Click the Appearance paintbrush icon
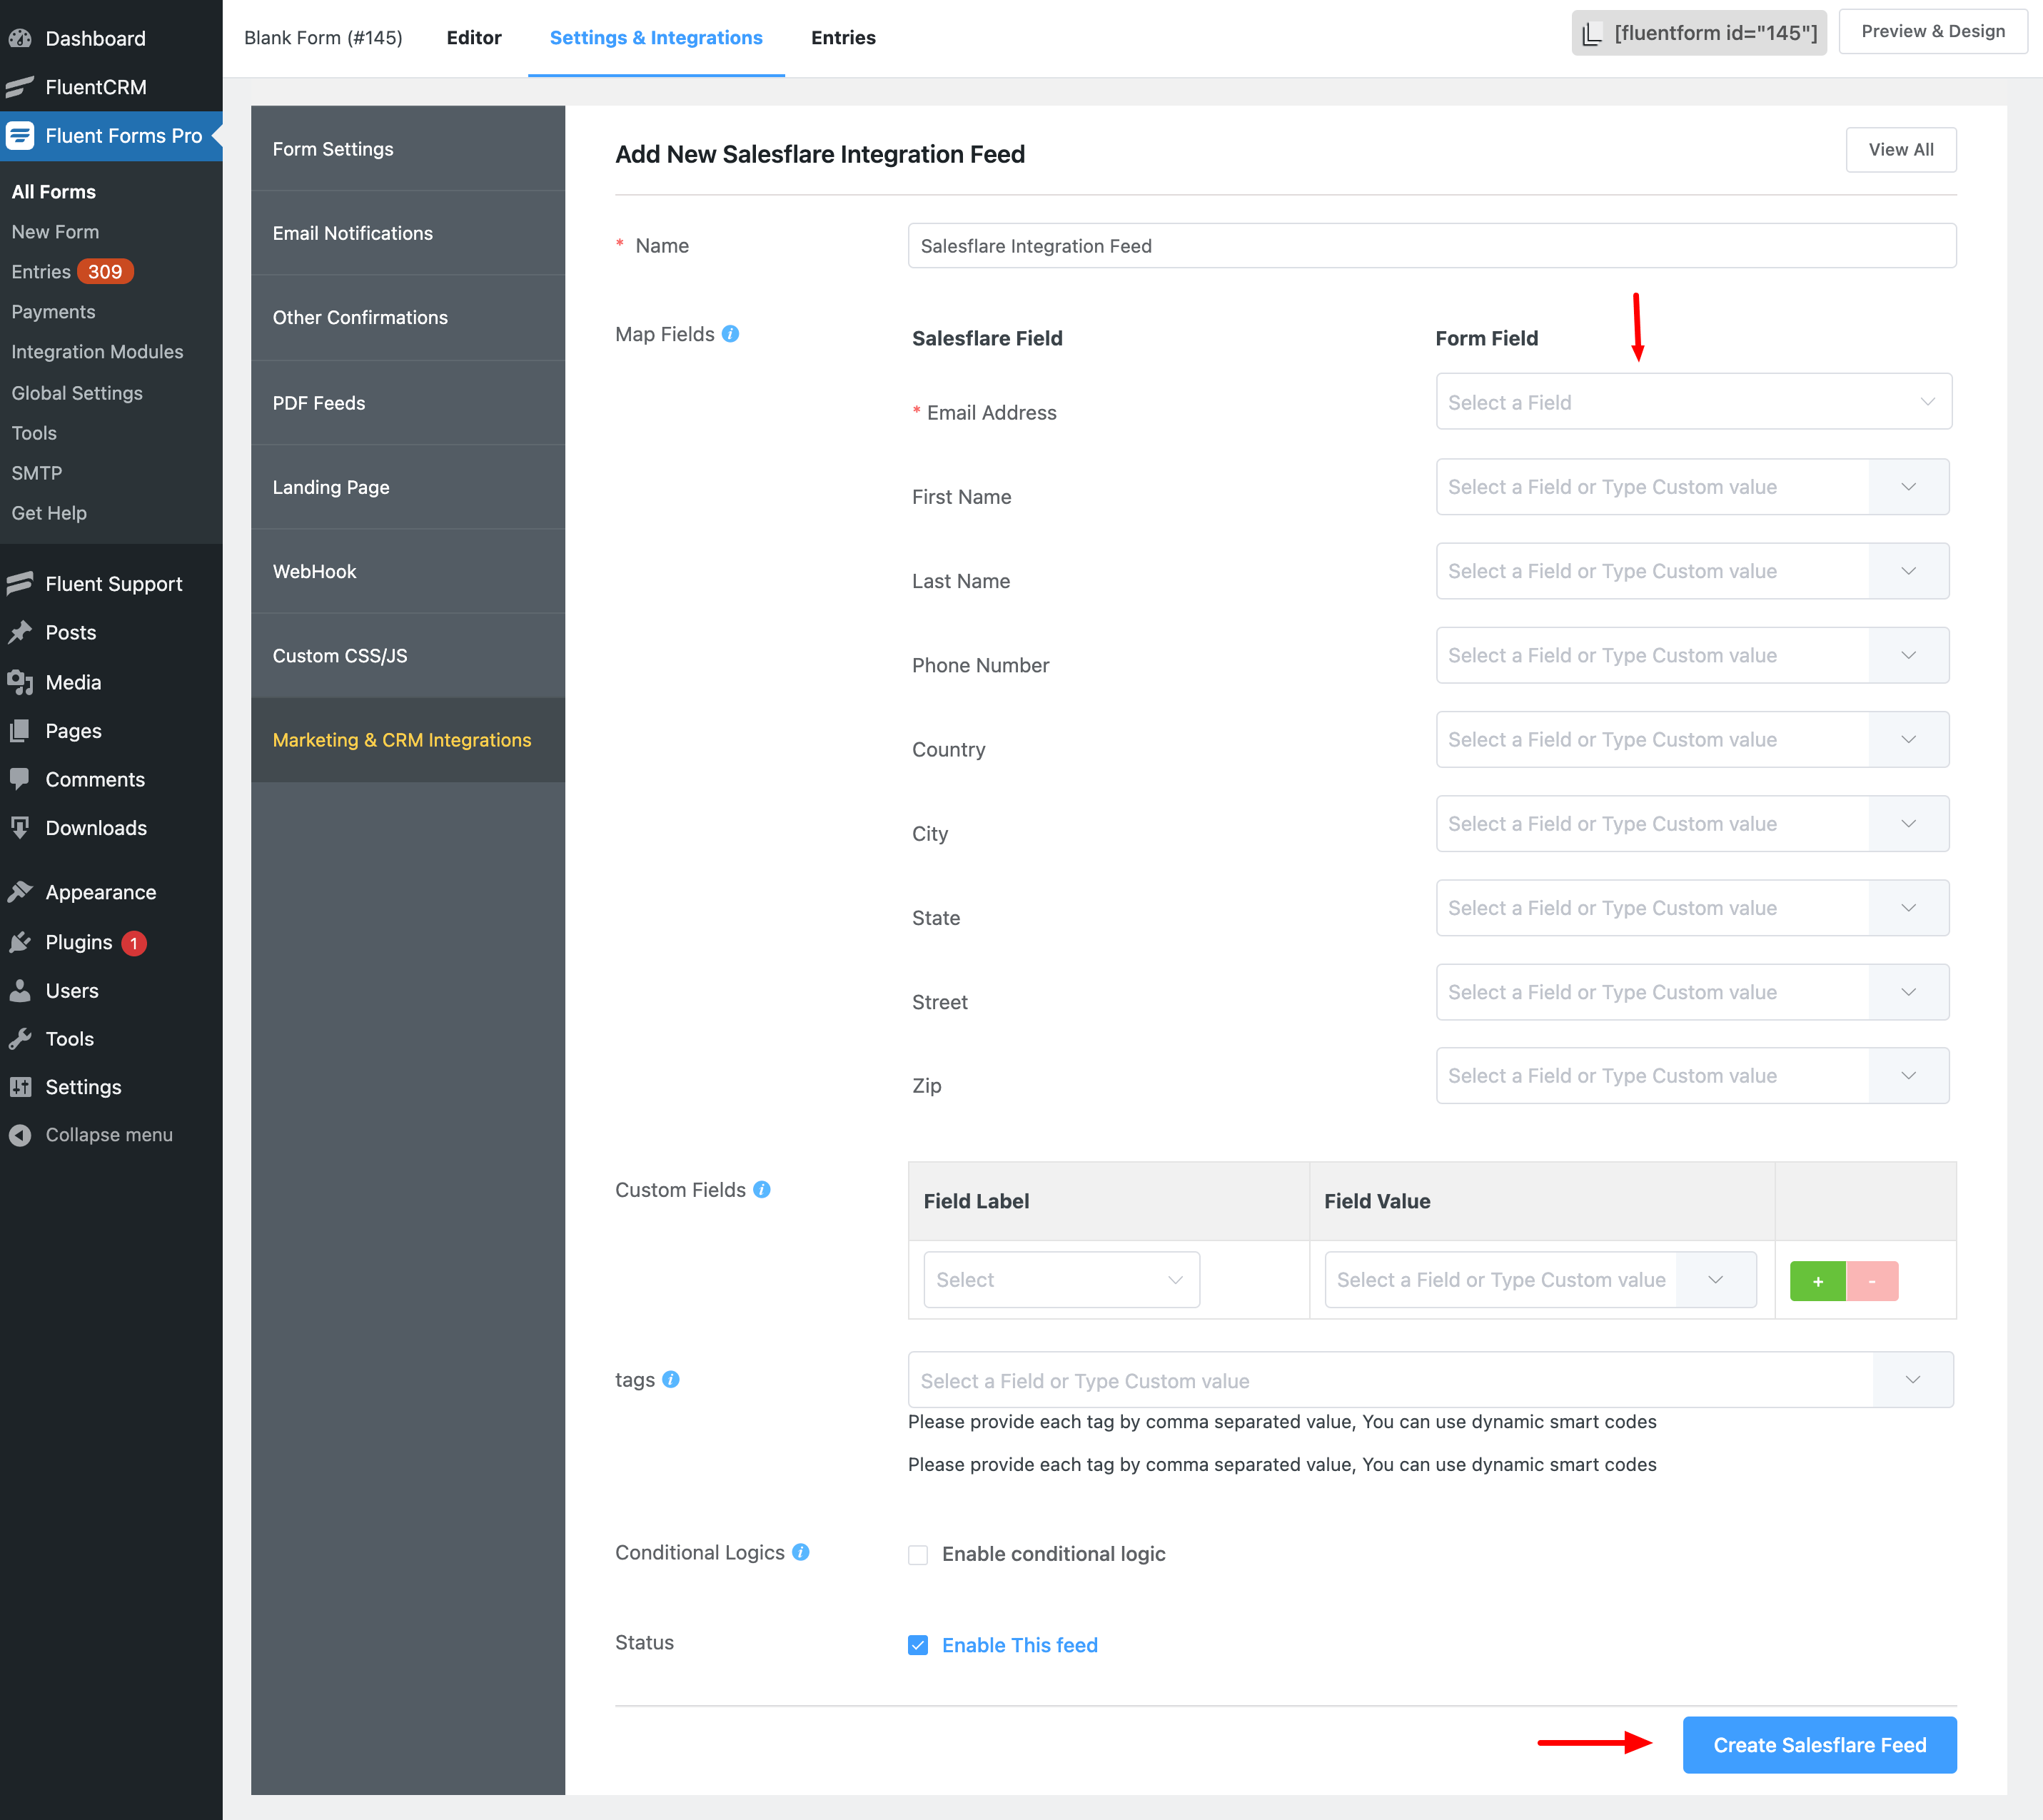2043x1820 pixels. coord(20,892)
